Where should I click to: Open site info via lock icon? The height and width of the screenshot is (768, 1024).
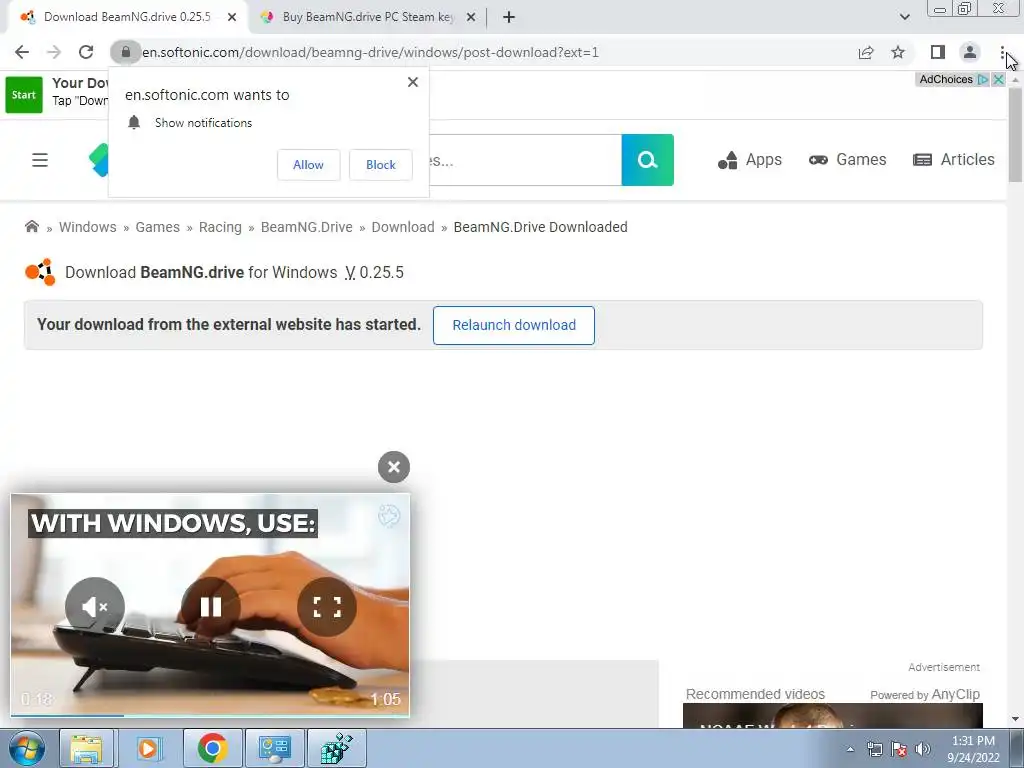(126, 52)
